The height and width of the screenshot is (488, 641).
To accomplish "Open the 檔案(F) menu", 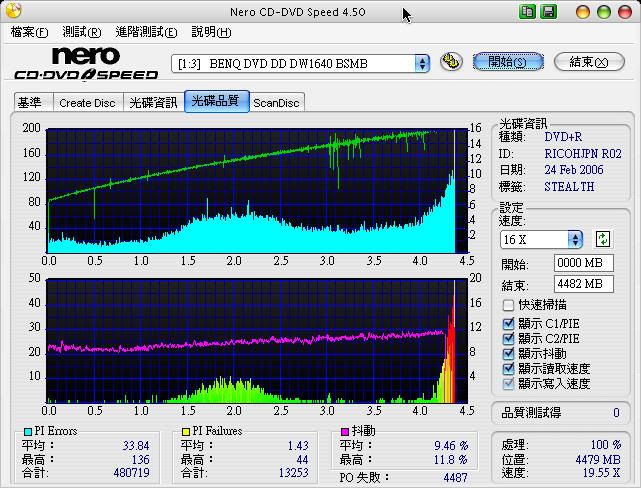I will 29,32.
